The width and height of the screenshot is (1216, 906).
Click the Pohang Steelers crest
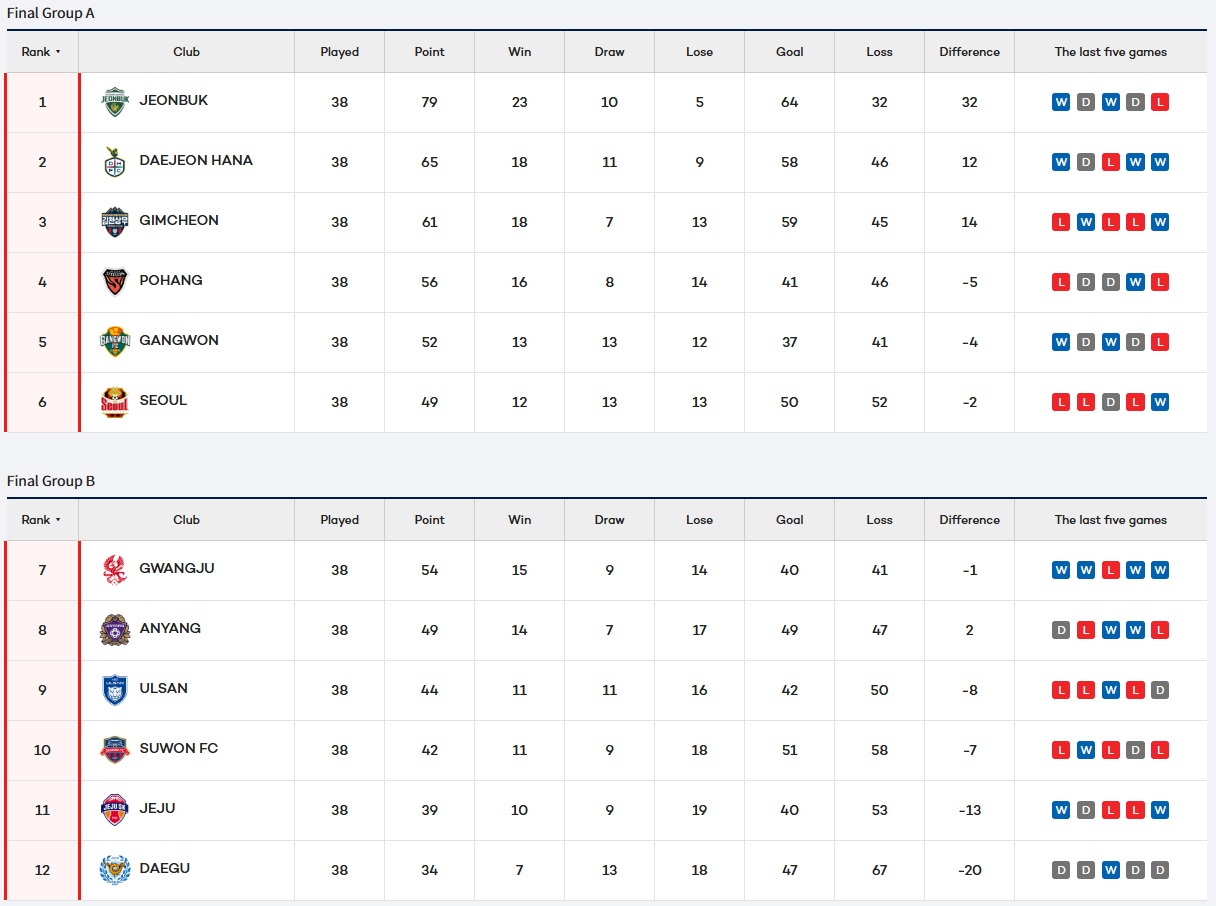point(115,282)
